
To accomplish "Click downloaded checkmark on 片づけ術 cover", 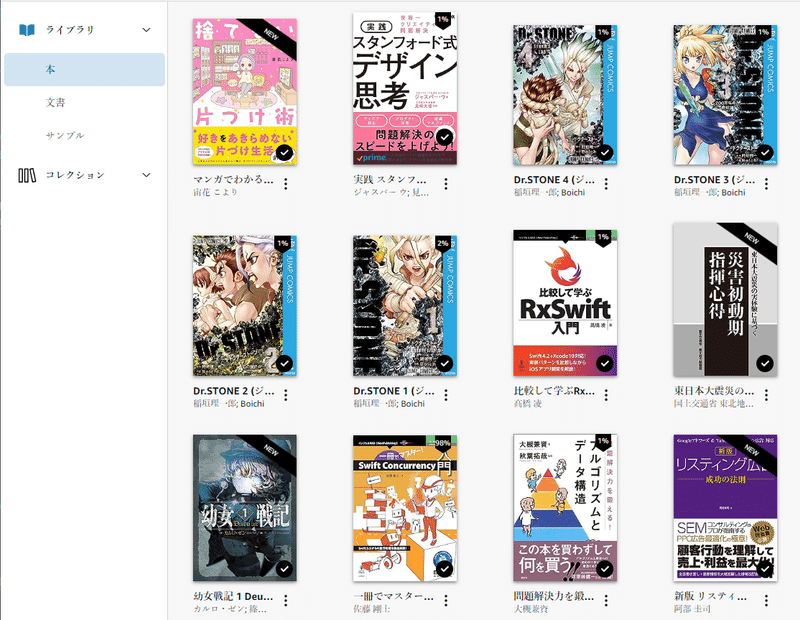I will click(x=284, y=153).
